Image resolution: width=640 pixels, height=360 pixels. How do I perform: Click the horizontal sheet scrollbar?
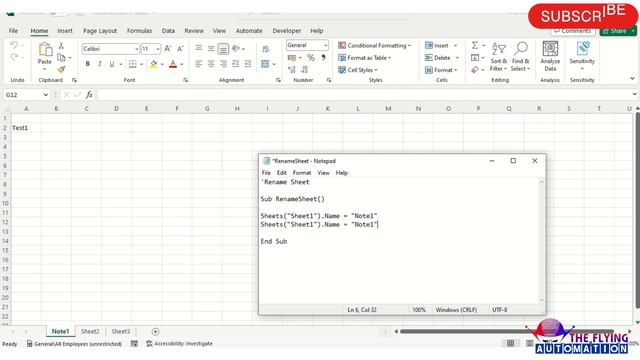click(507, 331)
